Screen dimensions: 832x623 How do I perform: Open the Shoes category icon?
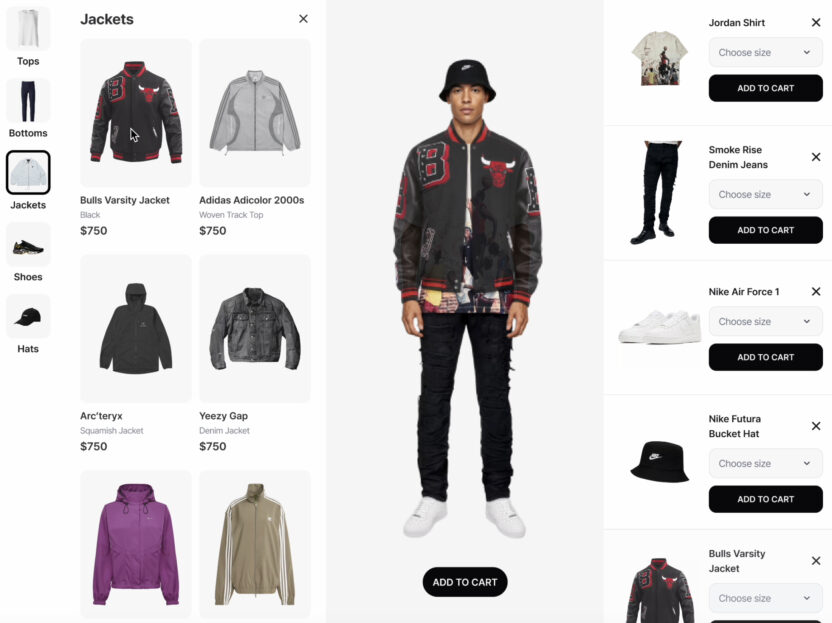(28, 245)
